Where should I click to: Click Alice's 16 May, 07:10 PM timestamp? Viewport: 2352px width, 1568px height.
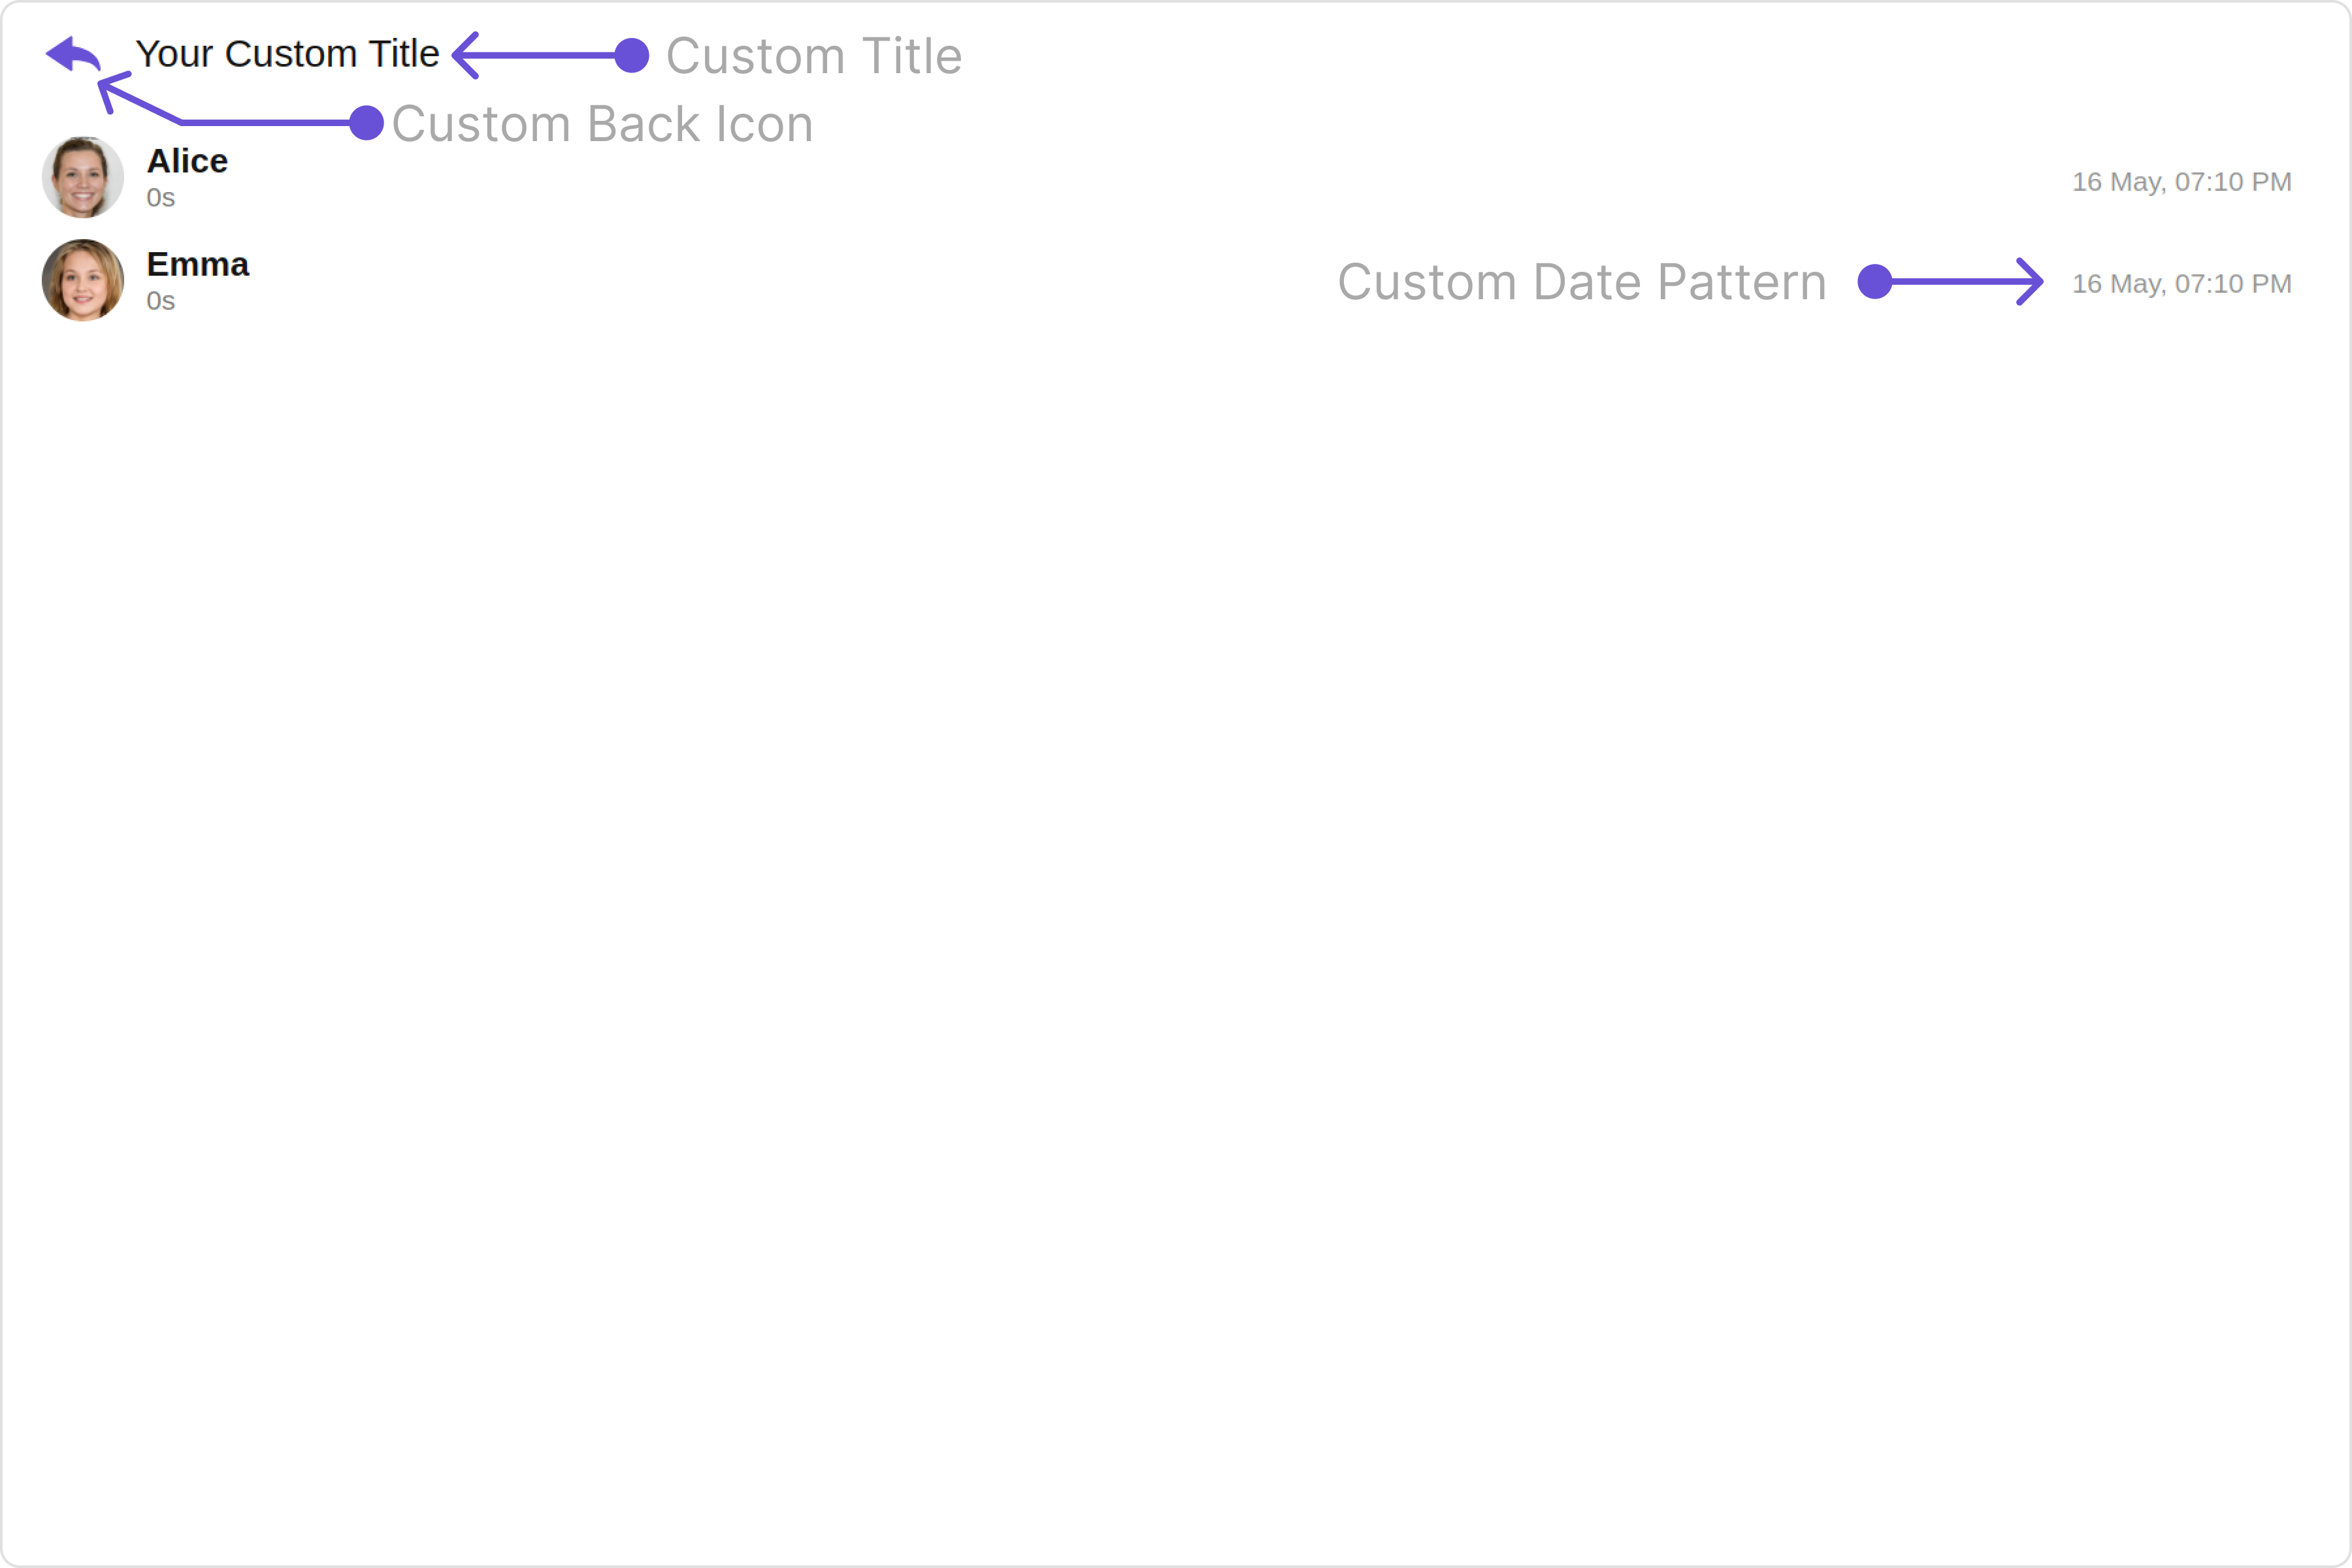pyautogui.click(x=2182, y=182)
